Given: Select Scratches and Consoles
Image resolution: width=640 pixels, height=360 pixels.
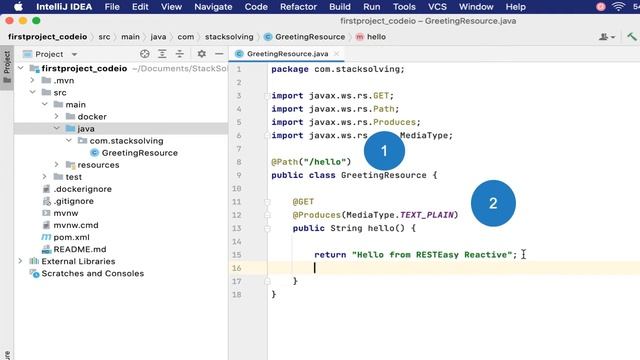Looking at the screenshot, I should pyautogui.click(x=92, y=273).
